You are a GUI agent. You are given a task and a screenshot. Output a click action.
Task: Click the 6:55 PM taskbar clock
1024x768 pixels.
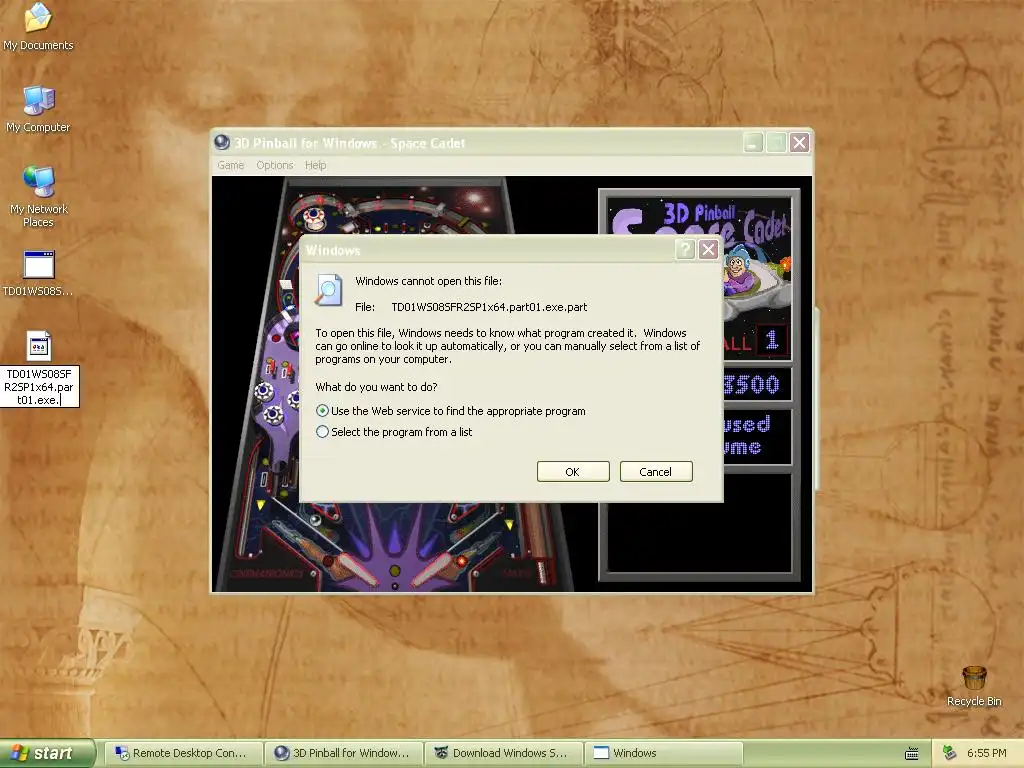pyautogui.click(x=986, y=753)
